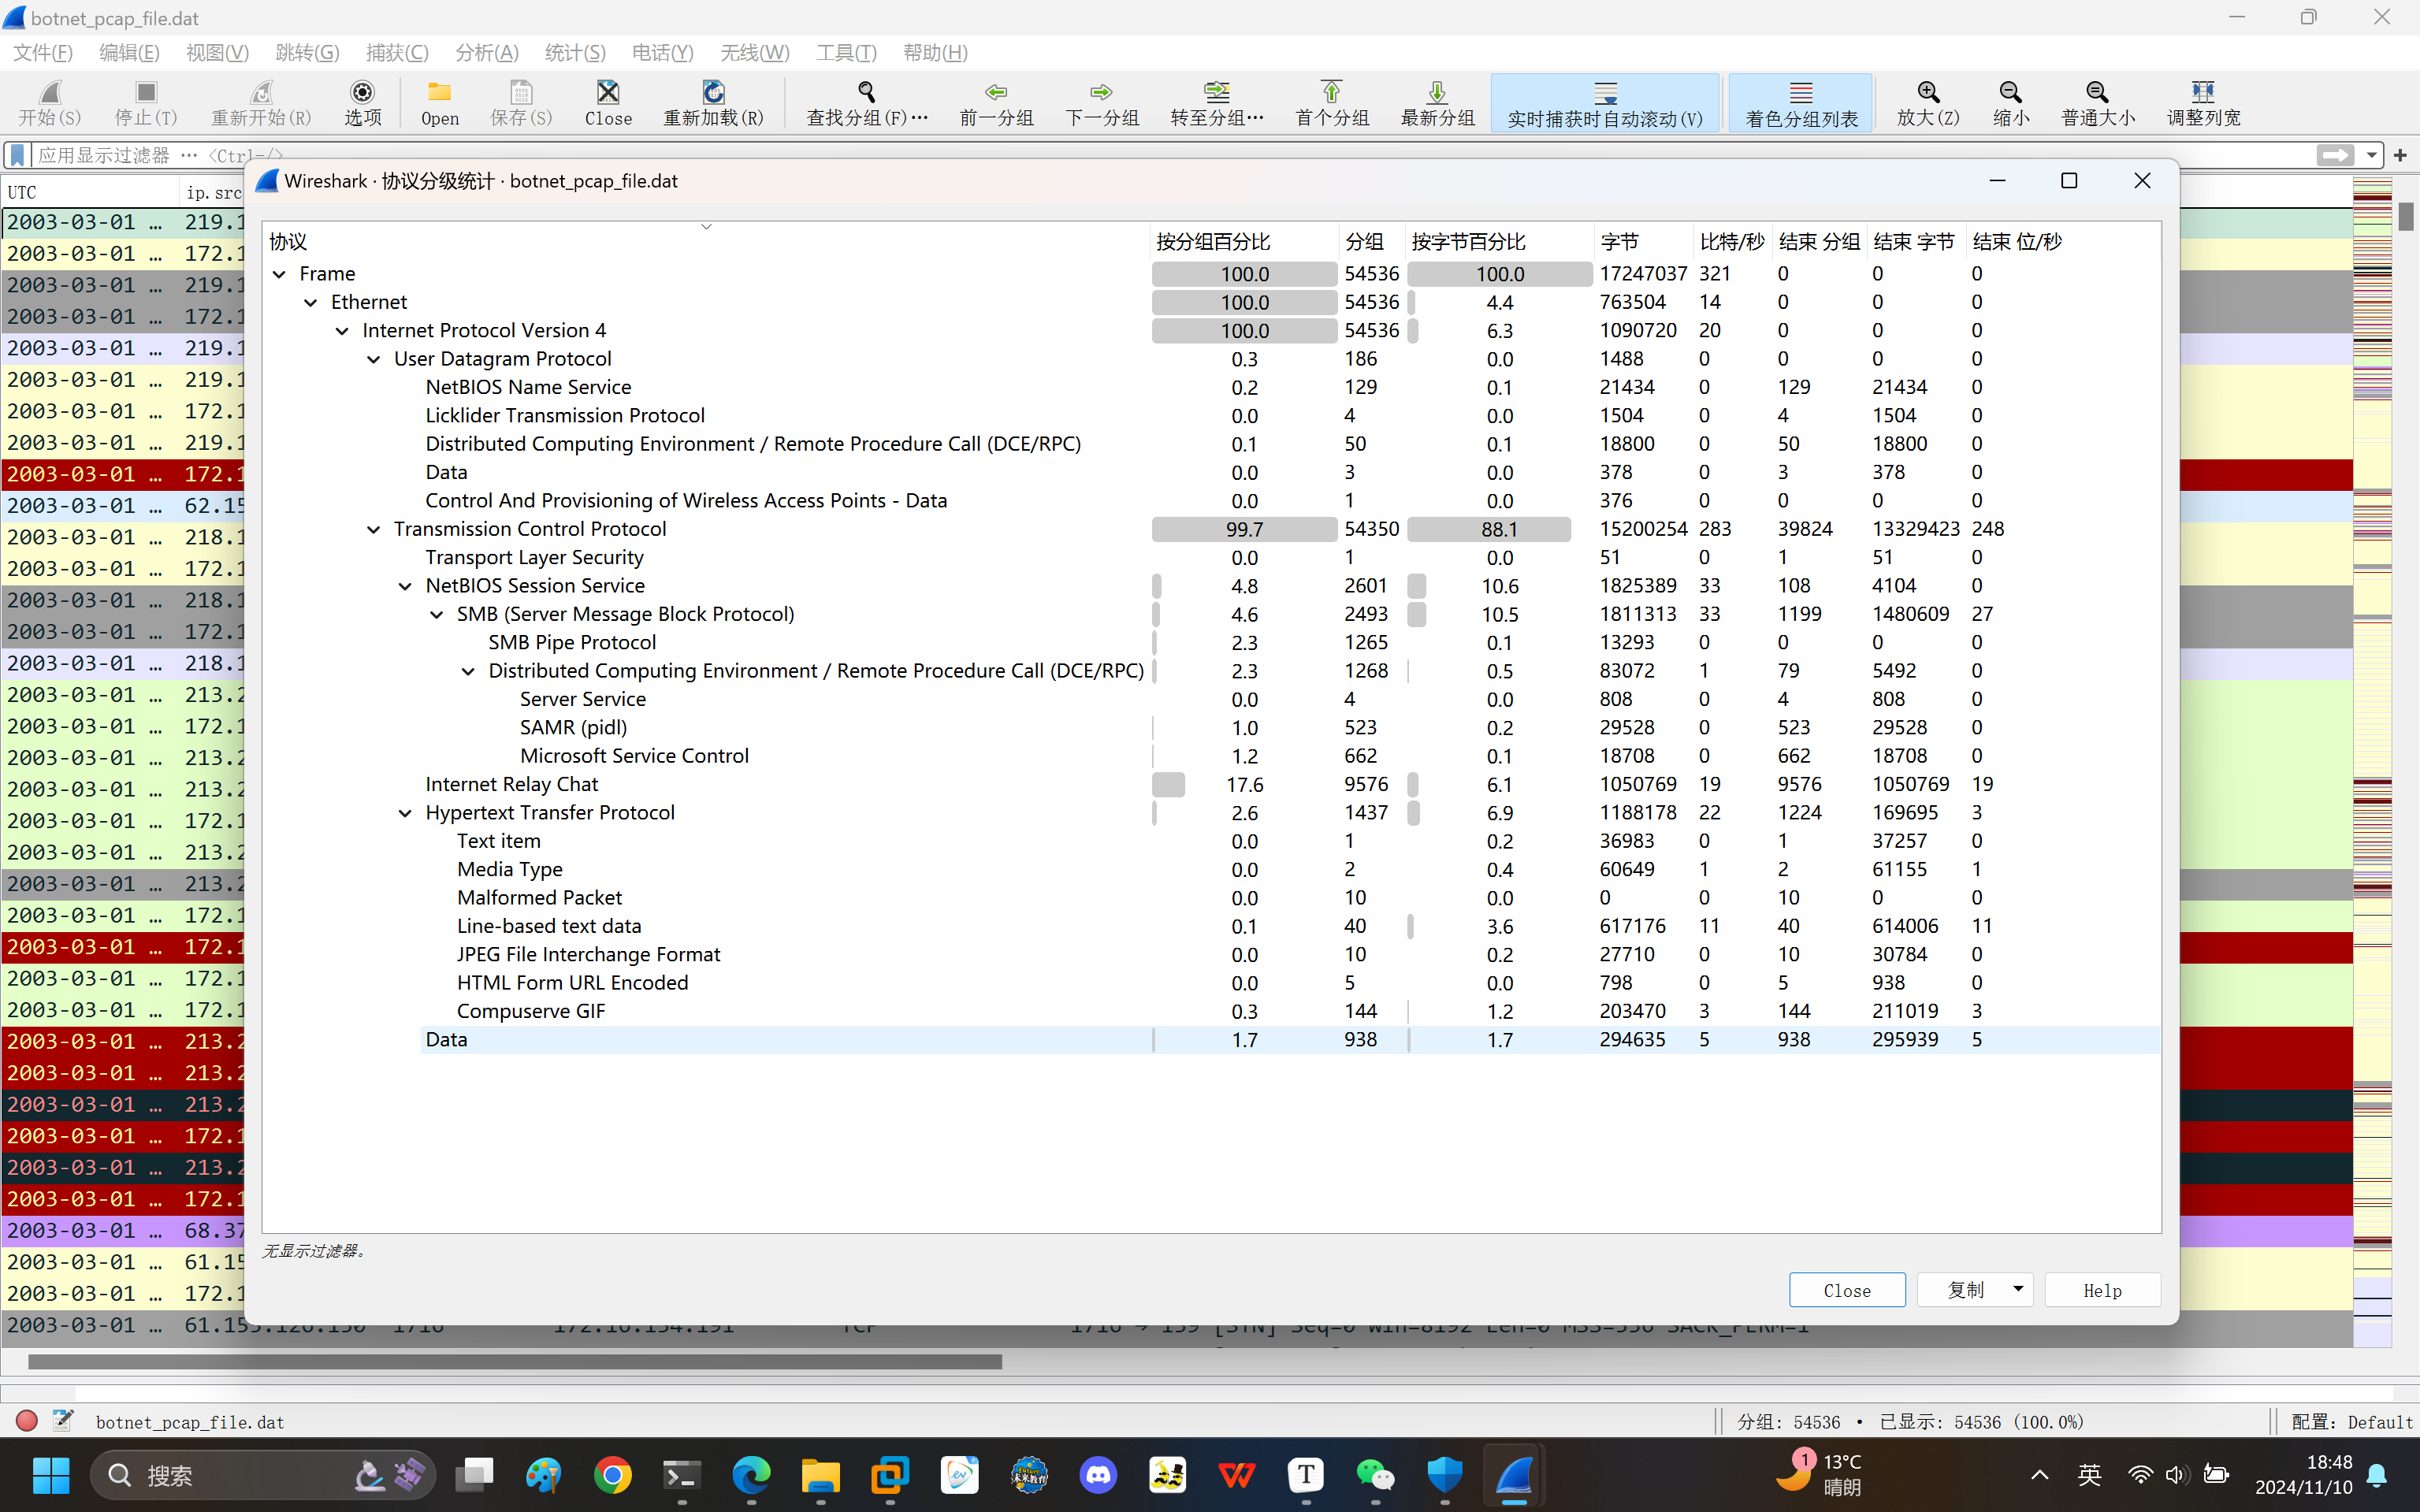Screen dimensions: 2420x1512
Task: Open the display filter history dropdown
Action: 2371,155
